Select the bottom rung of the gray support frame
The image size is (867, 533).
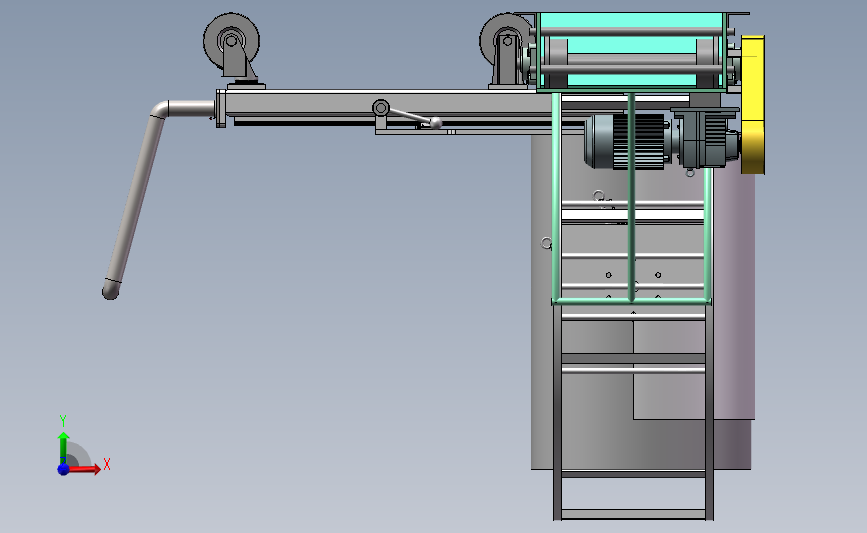click(x=634, y=514)
